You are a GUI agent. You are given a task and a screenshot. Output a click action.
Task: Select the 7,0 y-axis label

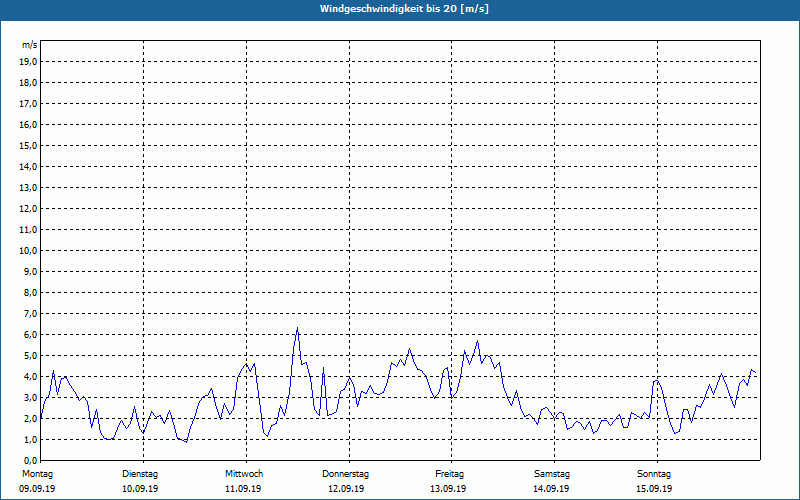pos(29,314)
